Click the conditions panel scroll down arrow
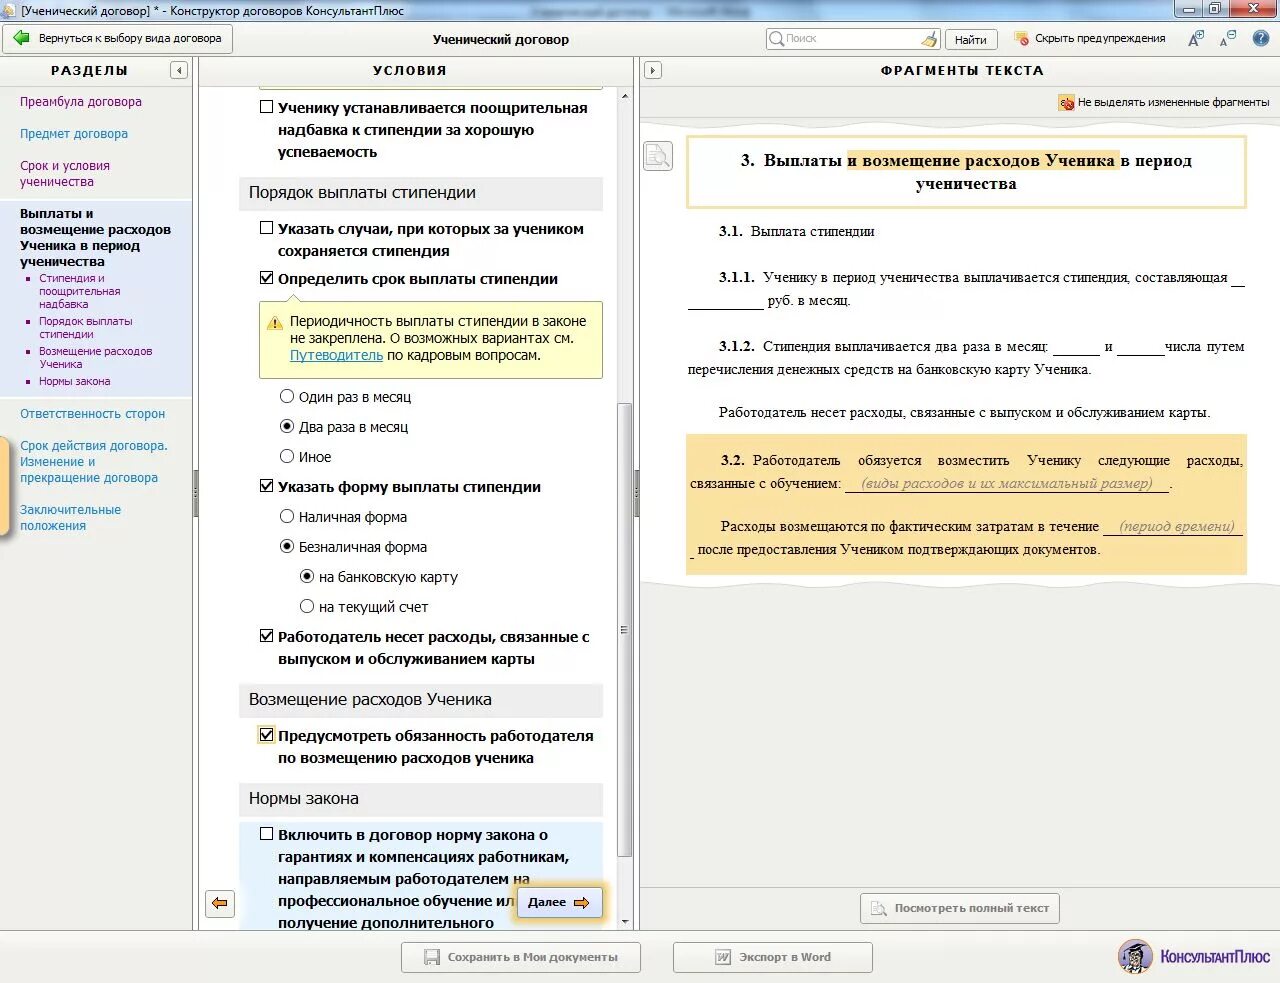1280x983 pixels. click(625, 922)
